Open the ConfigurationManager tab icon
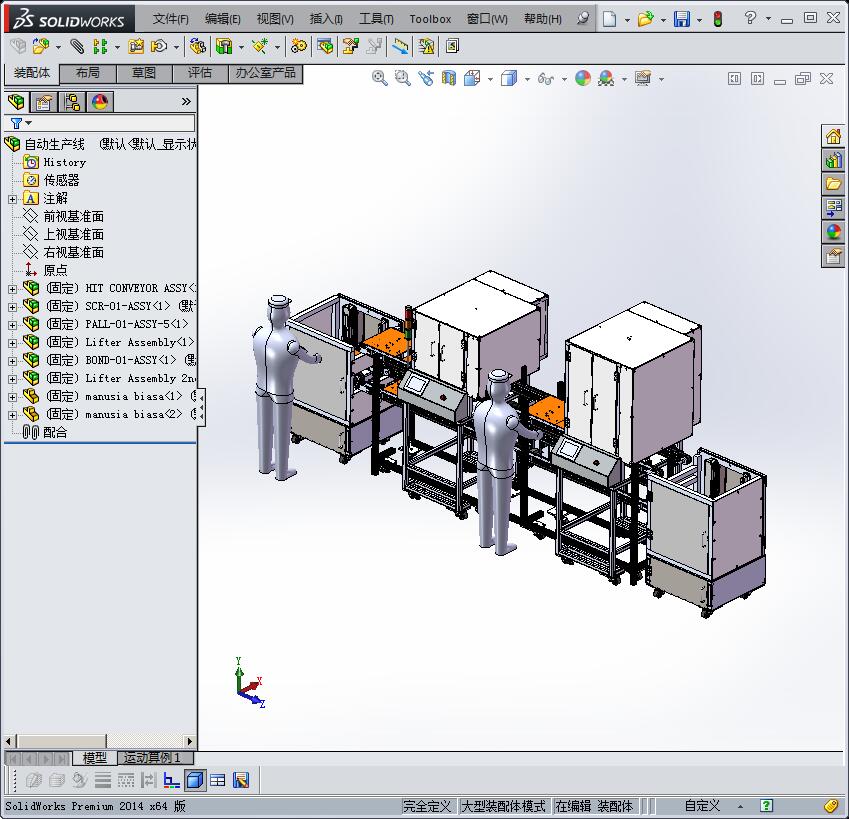 [x=72, y=102]
